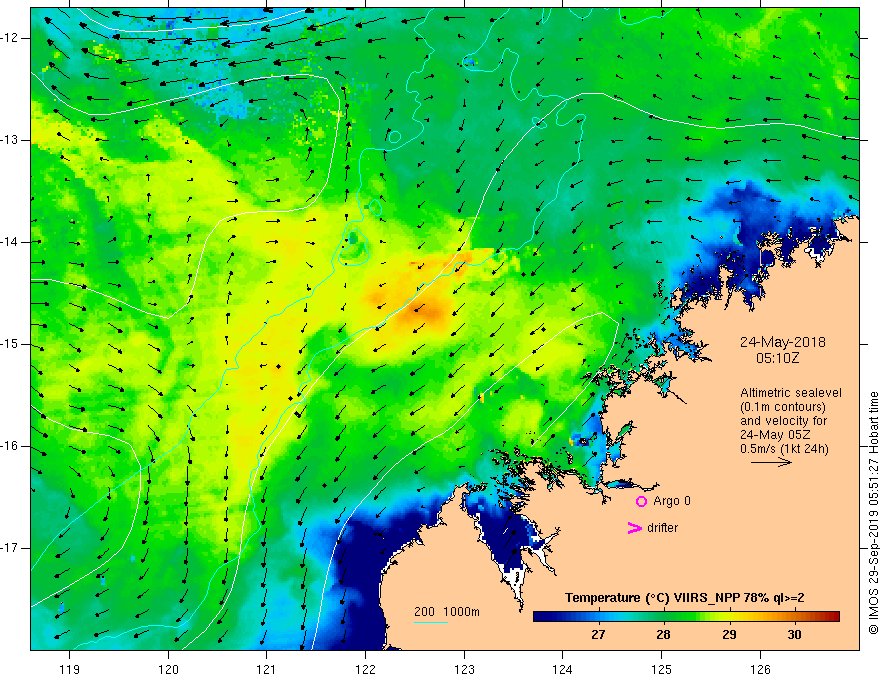Screen dimensions: 880x680
Task: Click the 27 value on temperature scale
Action: (x=598, y=635)
